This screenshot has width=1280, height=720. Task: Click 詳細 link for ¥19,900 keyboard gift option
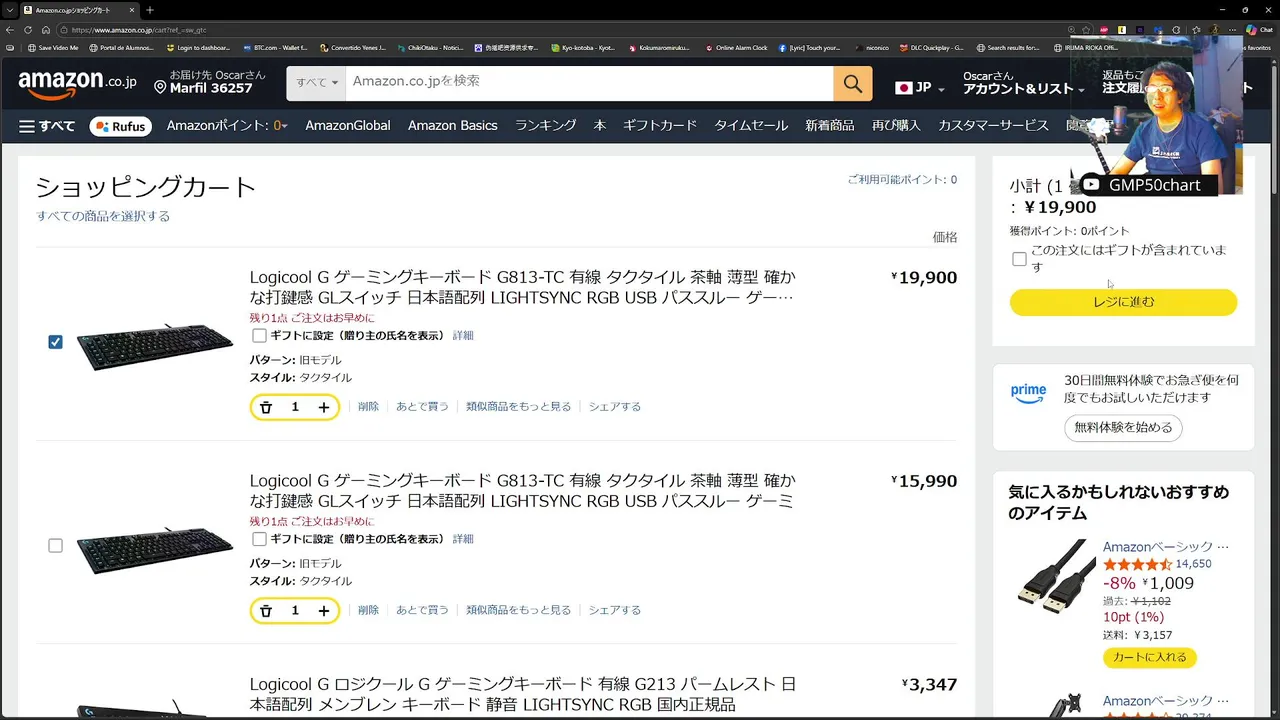coord(463,336)
